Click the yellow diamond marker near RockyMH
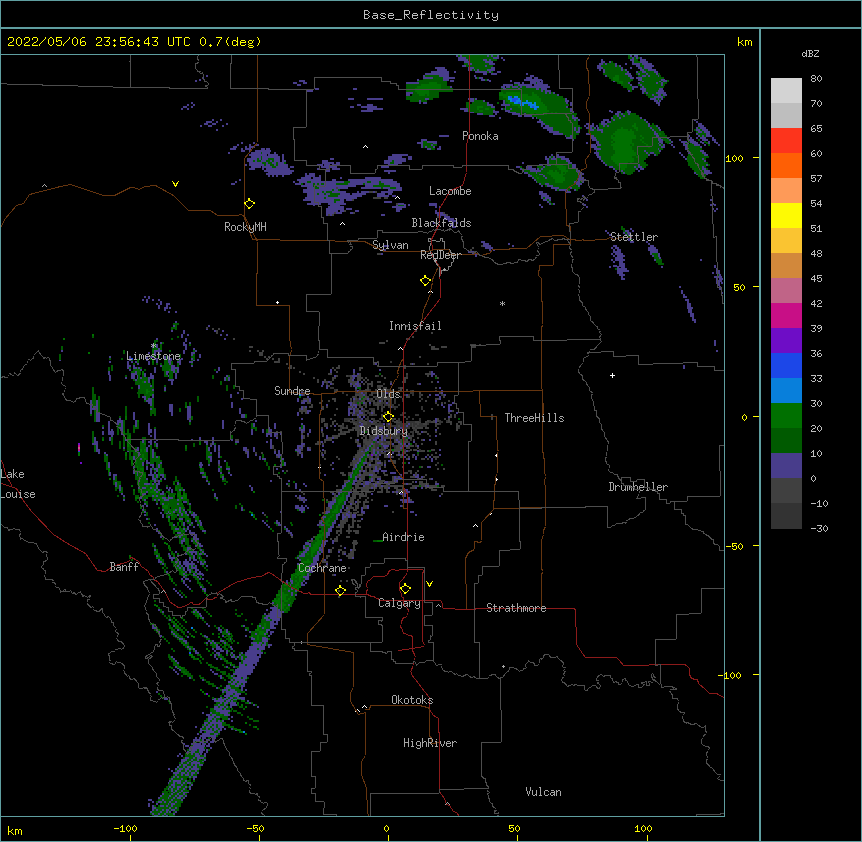 point(250,204)
